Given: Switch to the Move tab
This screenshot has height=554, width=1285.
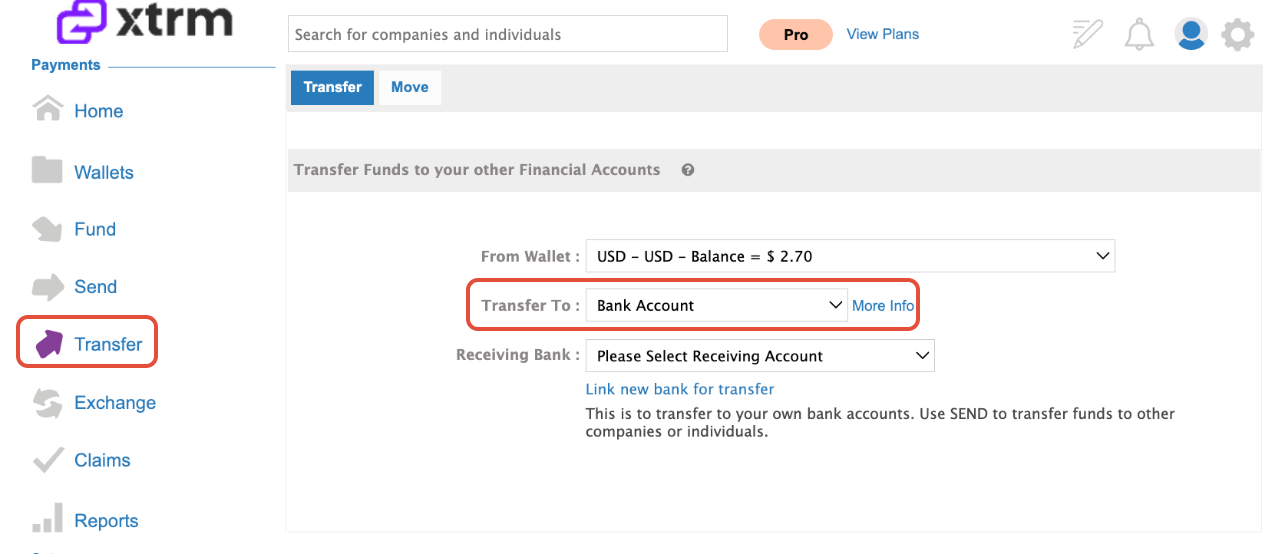Looking at the screenshot, I should (410, 87).
